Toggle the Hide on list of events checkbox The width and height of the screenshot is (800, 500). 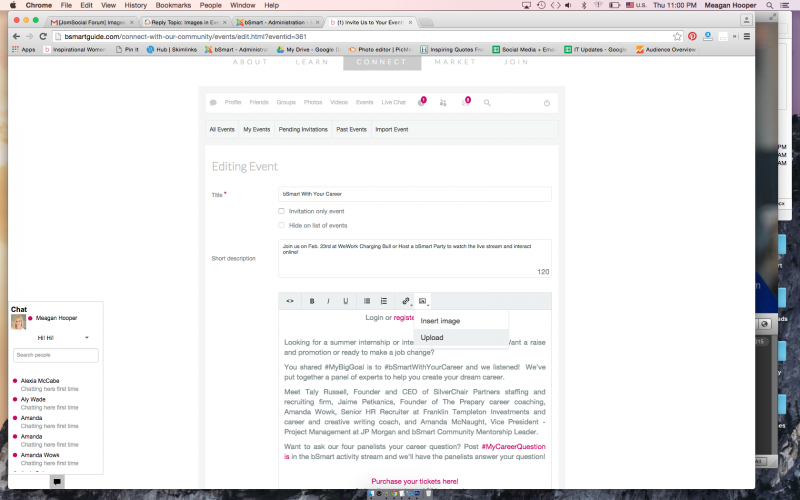tap(281, 225)
